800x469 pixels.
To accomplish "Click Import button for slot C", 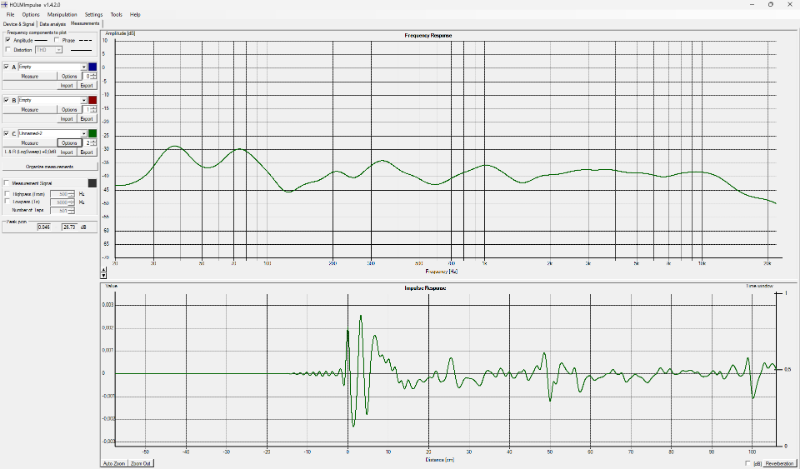I will [x=67, y=152].
